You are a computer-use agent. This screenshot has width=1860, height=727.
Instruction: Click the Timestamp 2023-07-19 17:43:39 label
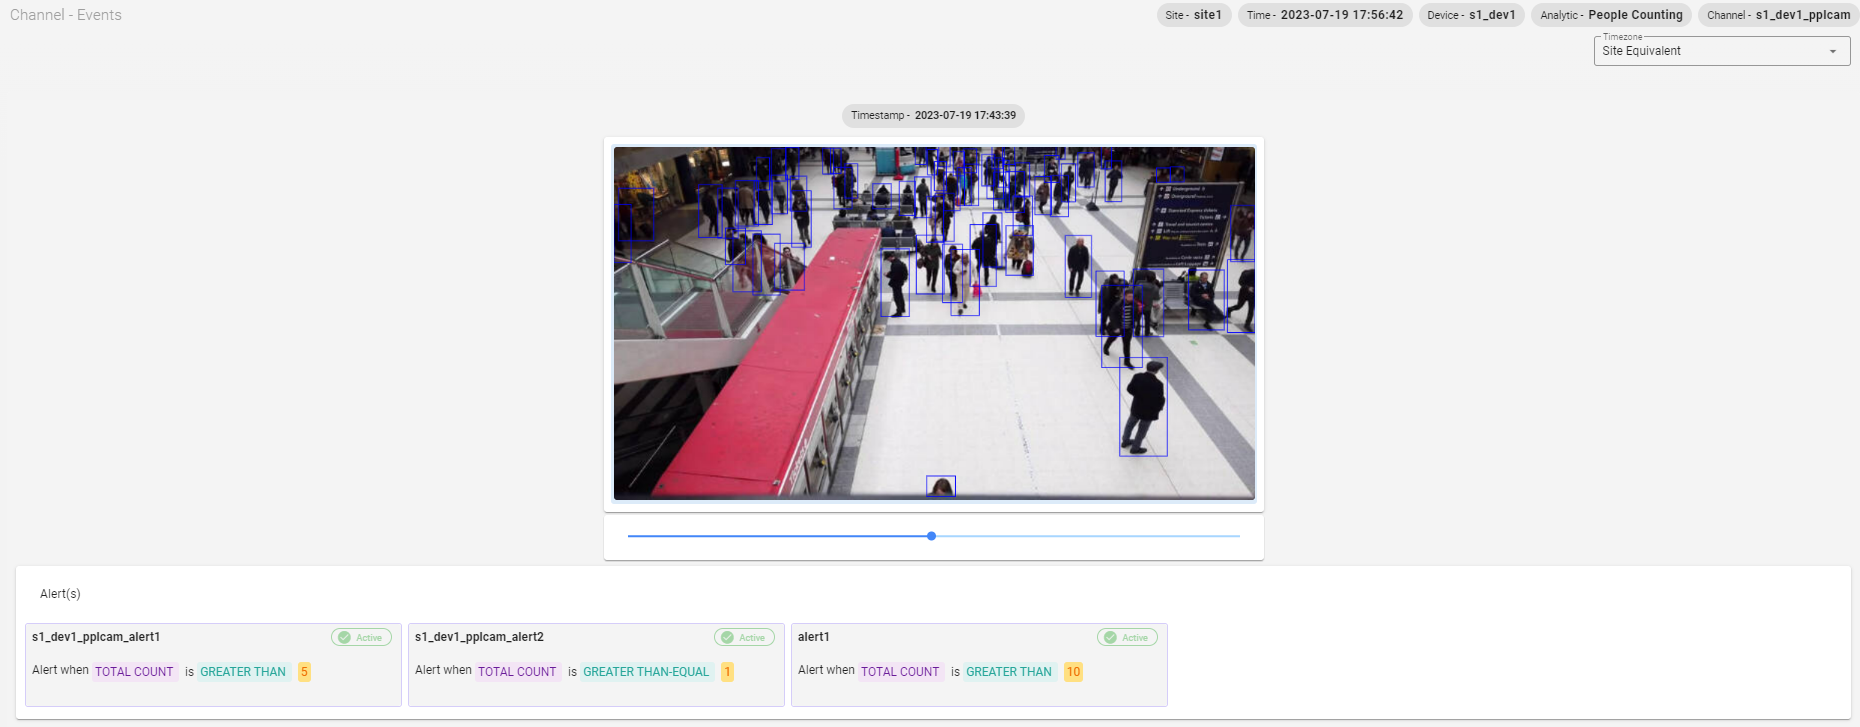pos(933,116)
